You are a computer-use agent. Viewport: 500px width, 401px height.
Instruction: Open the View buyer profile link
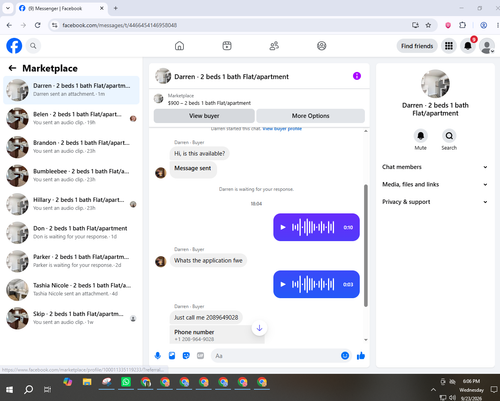[282, 129]
